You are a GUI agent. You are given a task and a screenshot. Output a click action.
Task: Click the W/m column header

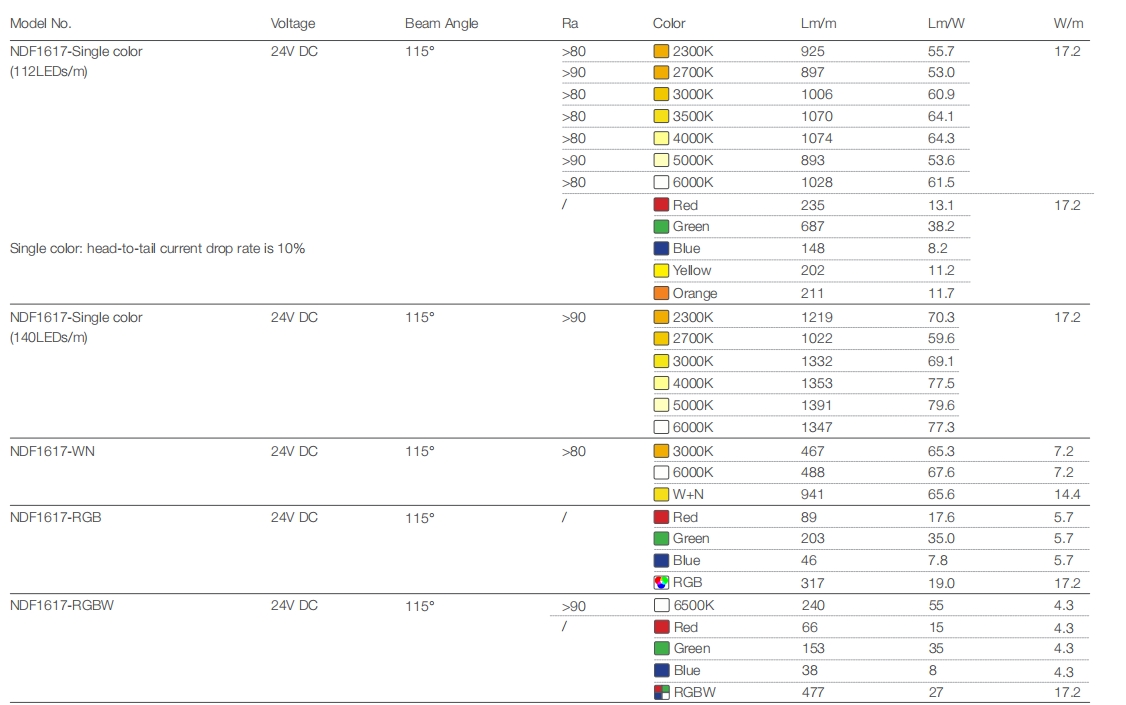1068,23
